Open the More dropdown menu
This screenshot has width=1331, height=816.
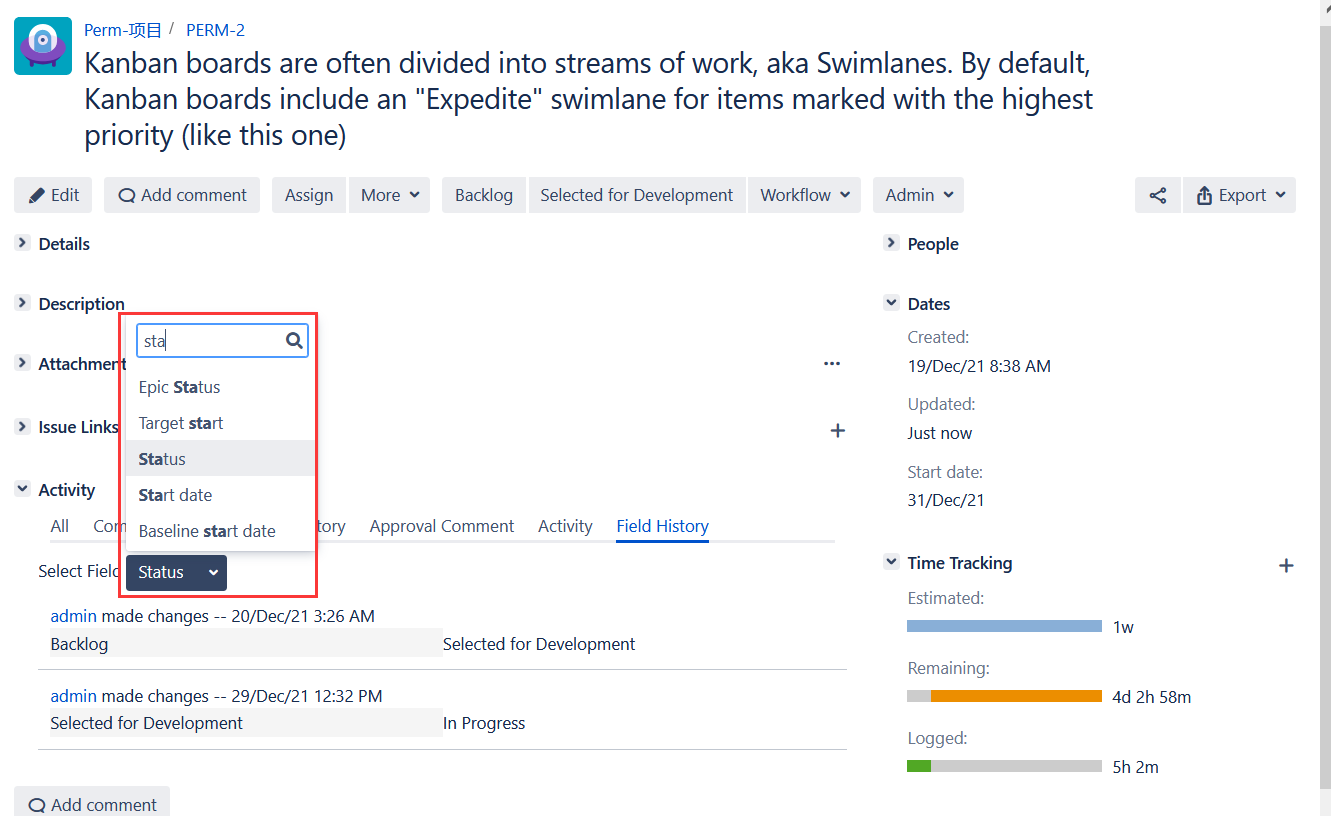tap(390, 195)
